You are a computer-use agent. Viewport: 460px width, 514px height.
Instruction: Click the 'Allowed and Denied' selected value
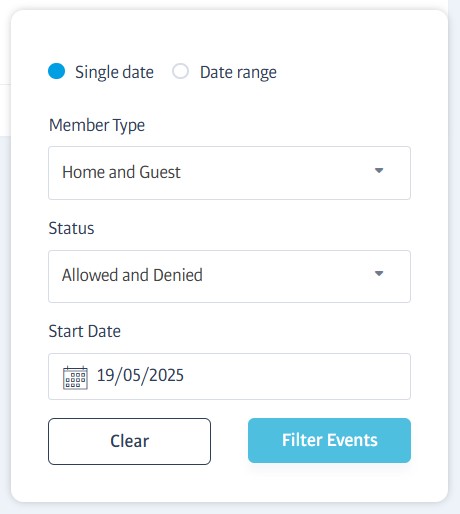(132, 275)
